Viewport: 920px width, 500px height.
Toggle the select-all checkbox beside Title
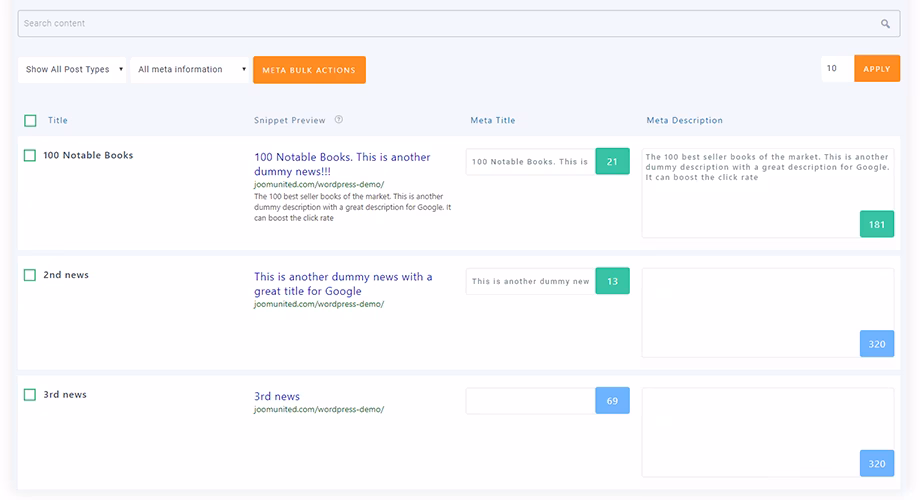point(30,121)
